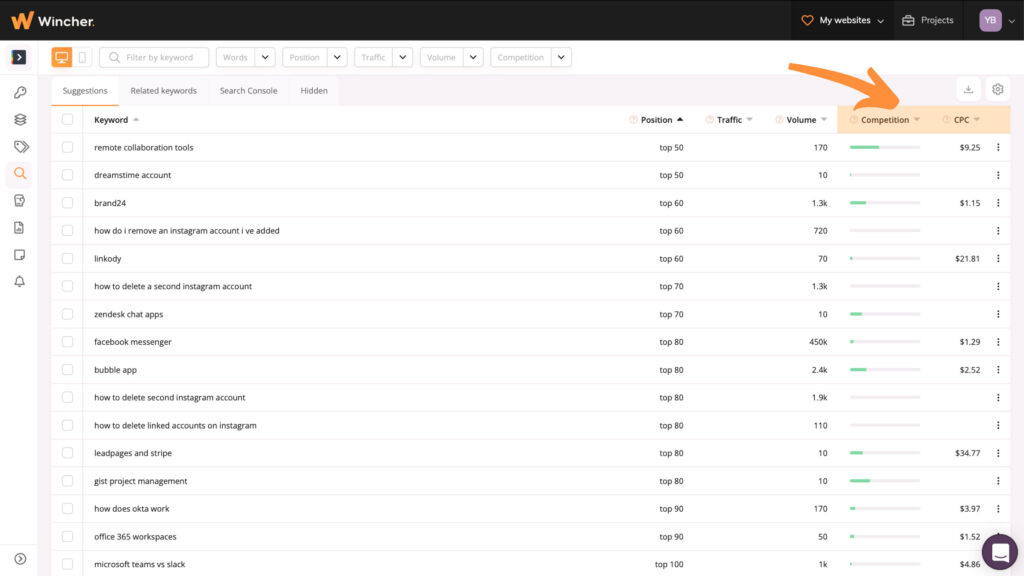The width and height of the screenshot is (1024, 576).
Task: Check the zendesk chat apps row
Action: [67, 314]
